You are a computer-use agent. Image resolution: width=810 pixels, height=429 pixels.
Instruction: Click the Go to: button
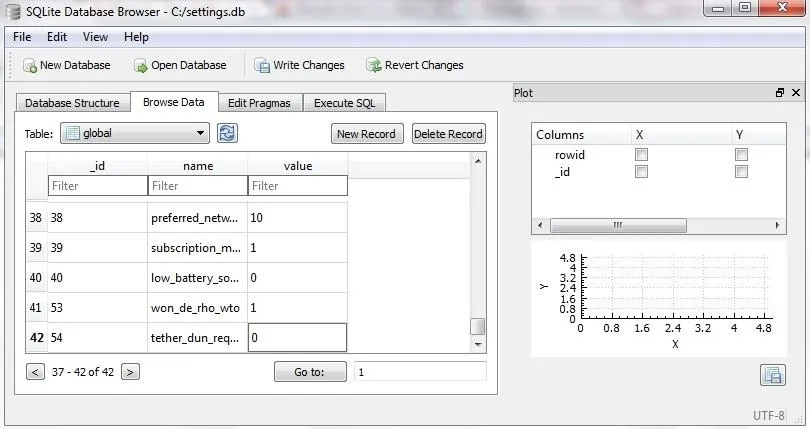pyautogui.click(x=310, y=372)
